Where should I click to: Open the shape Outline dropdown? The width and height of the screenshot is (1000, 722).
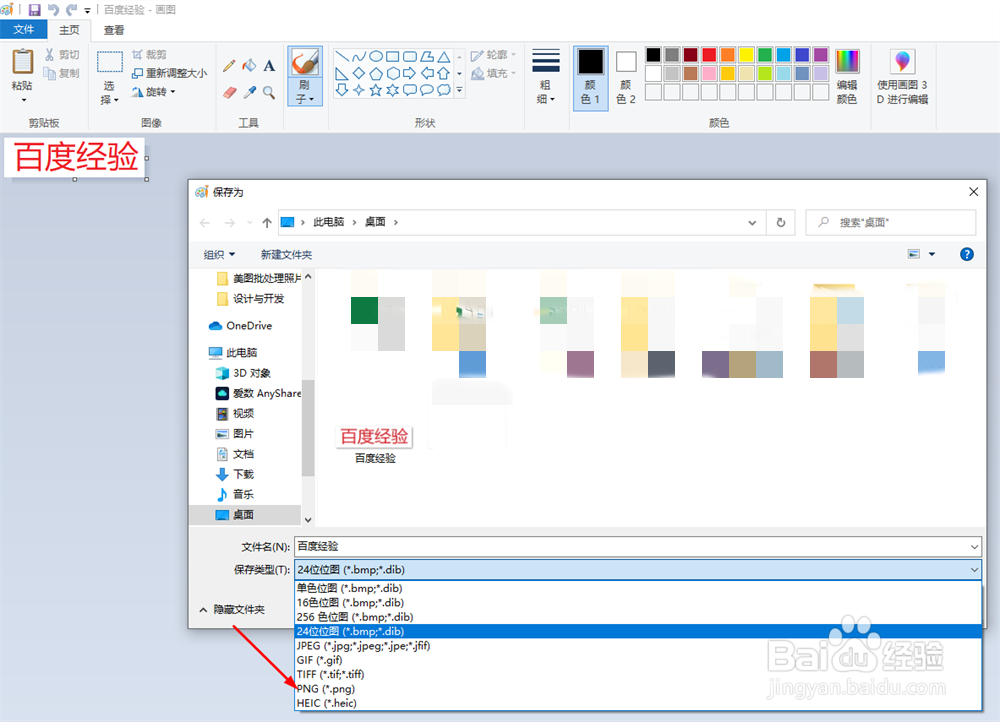pos(493,55)
